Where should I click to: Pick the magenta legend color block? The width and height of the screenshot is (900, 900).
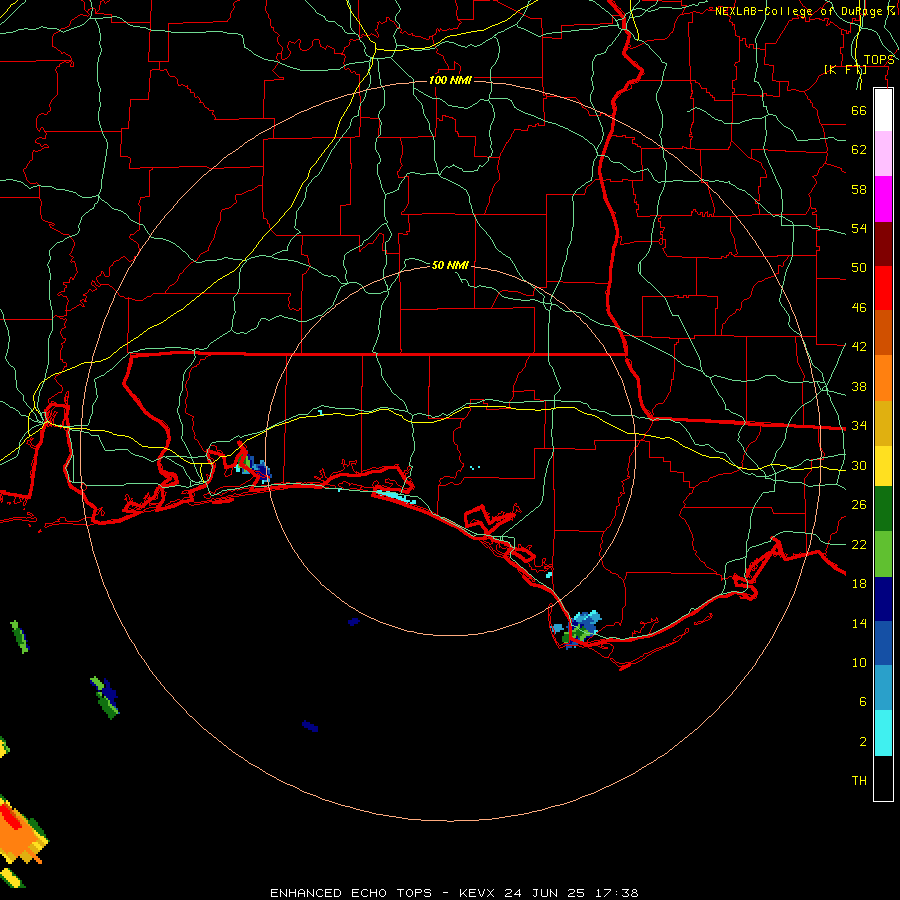pyautogui.click(x=883, y=199)
